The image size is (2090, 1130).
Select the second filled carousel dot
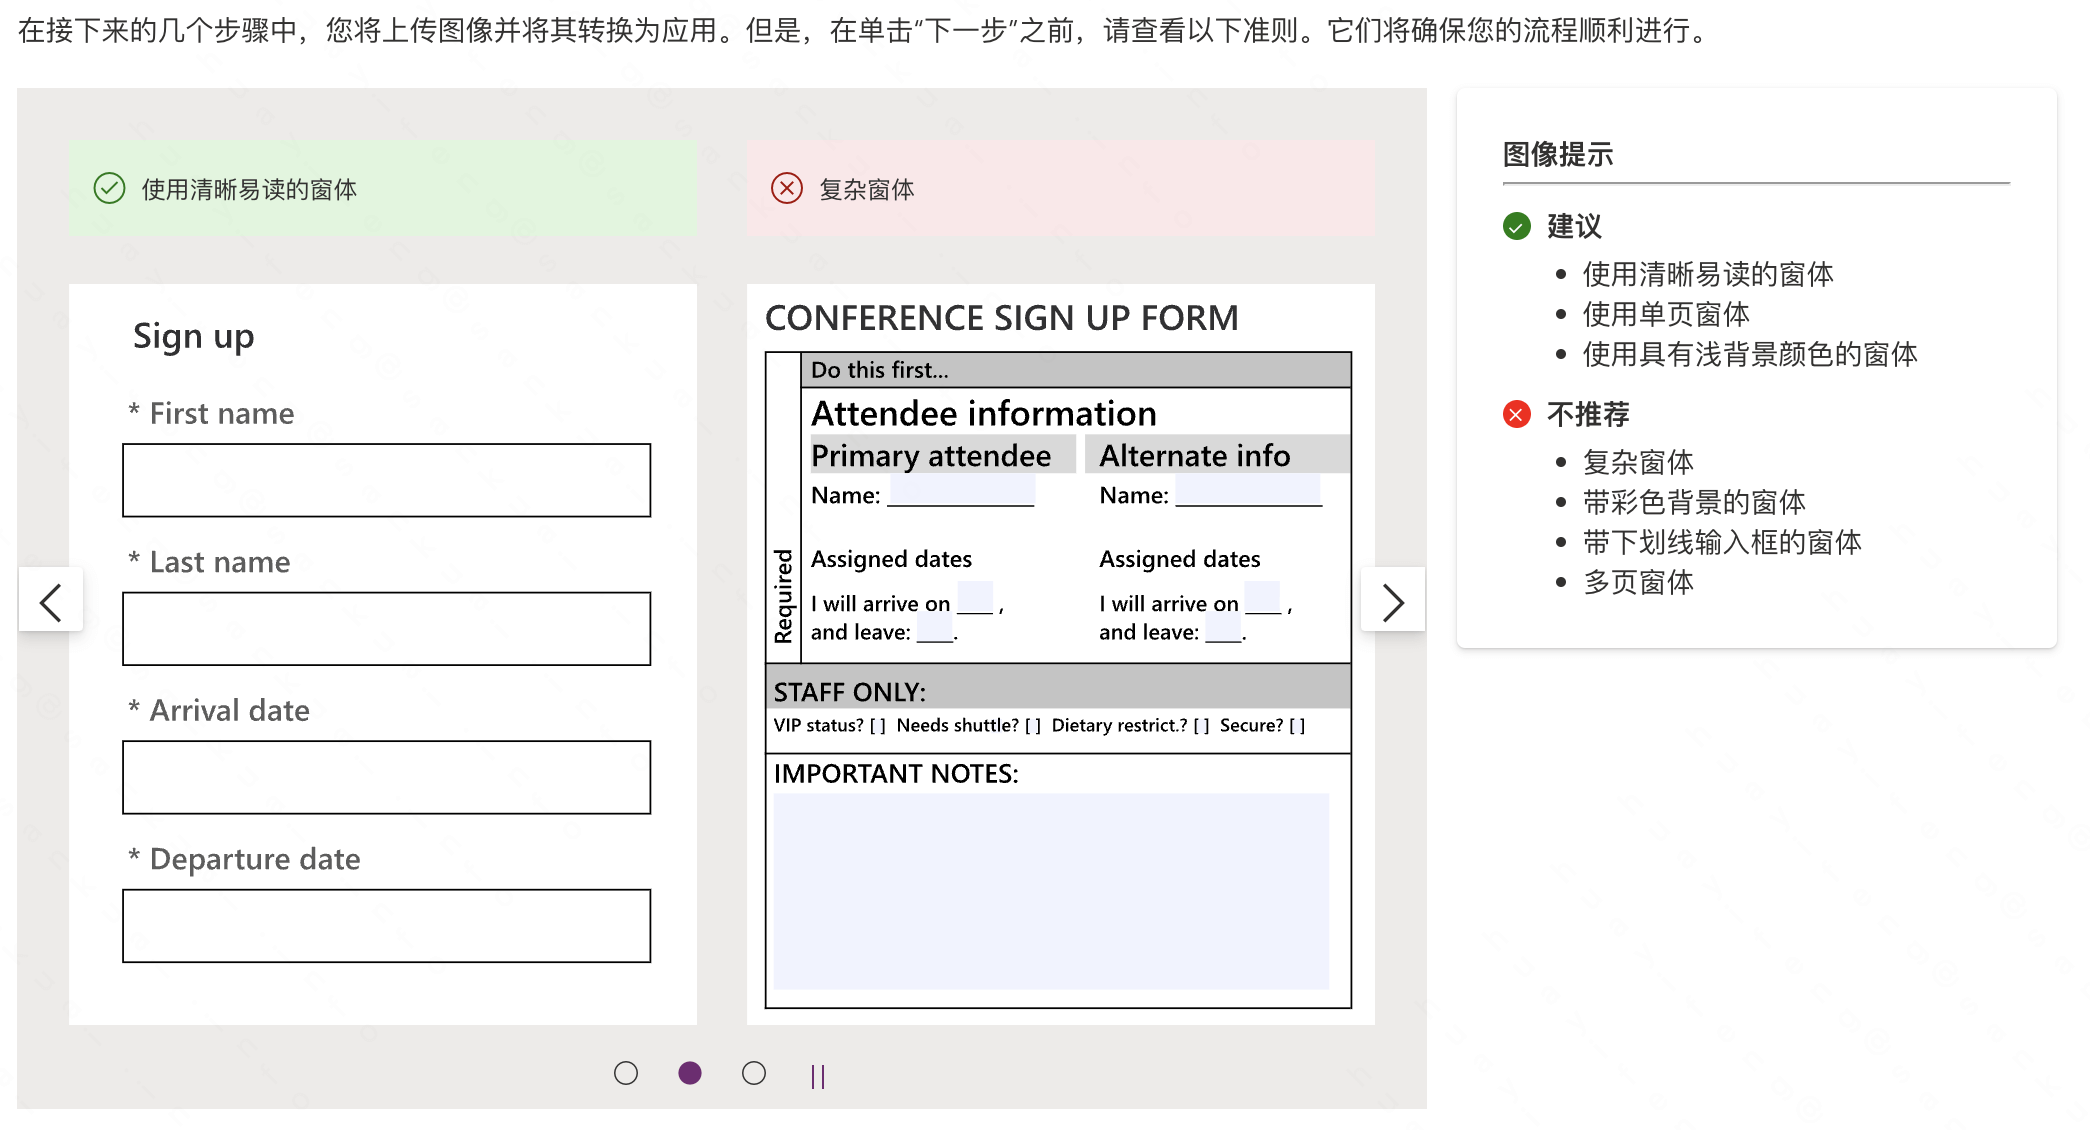tap(690, 1073)
